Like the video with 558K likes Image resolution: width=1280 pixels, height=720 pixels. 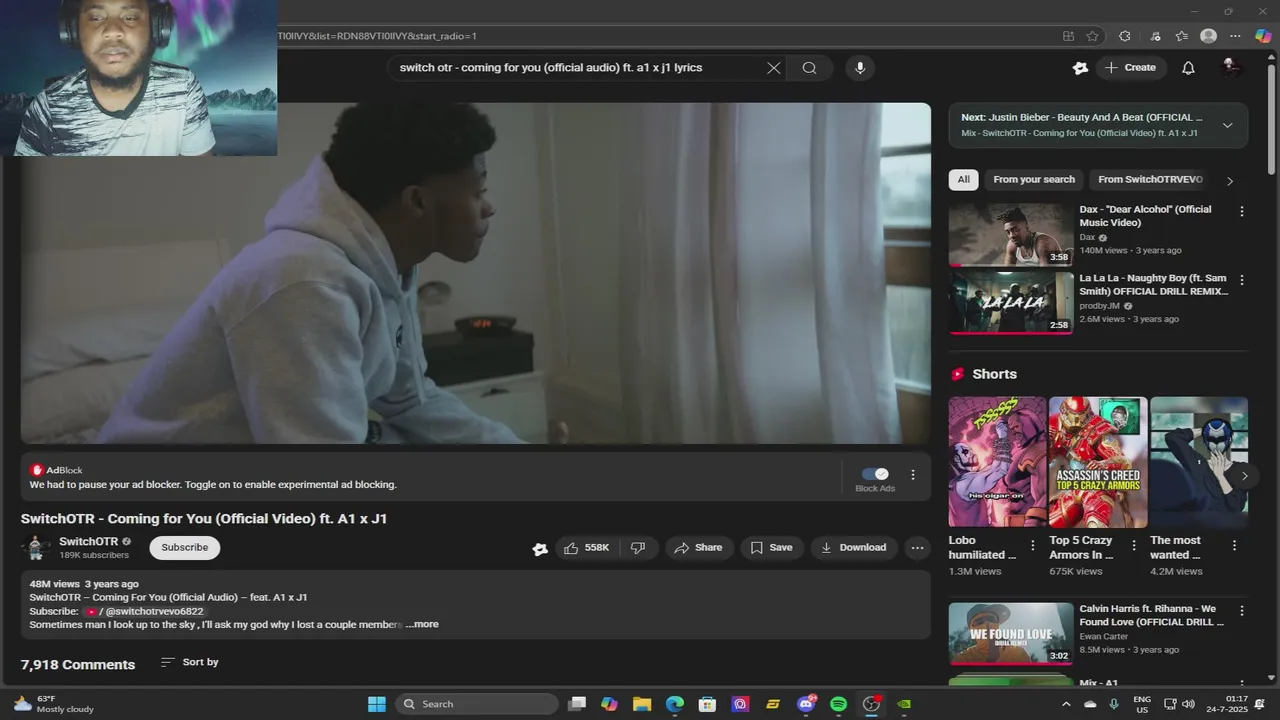(x=586, y=548)
